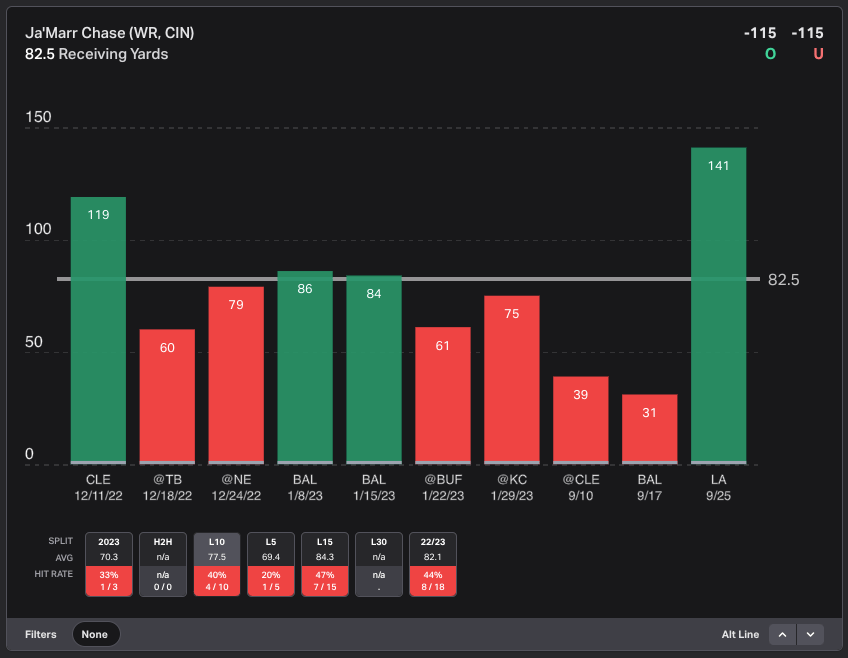The height and width of the screenshot is (658, 848).
Task: Select the red 31 bar for BAL 9/17
Action: point(650,429)
